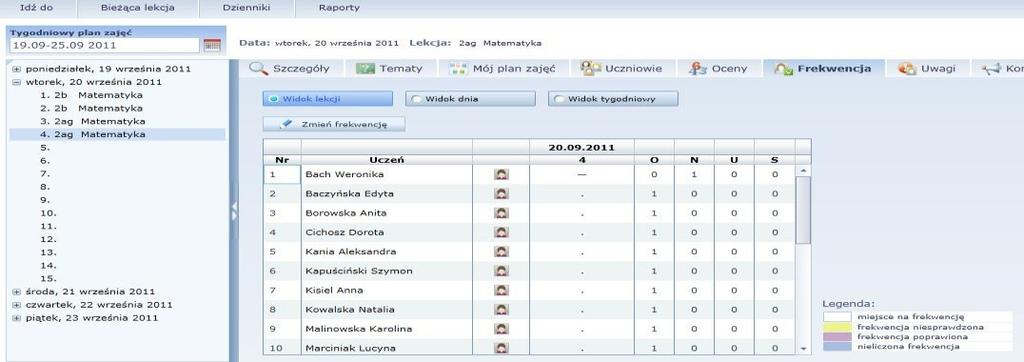Switch to the Uczniowie tab
This screenshot has height=362, width=1024.
[x=622, y=69]
